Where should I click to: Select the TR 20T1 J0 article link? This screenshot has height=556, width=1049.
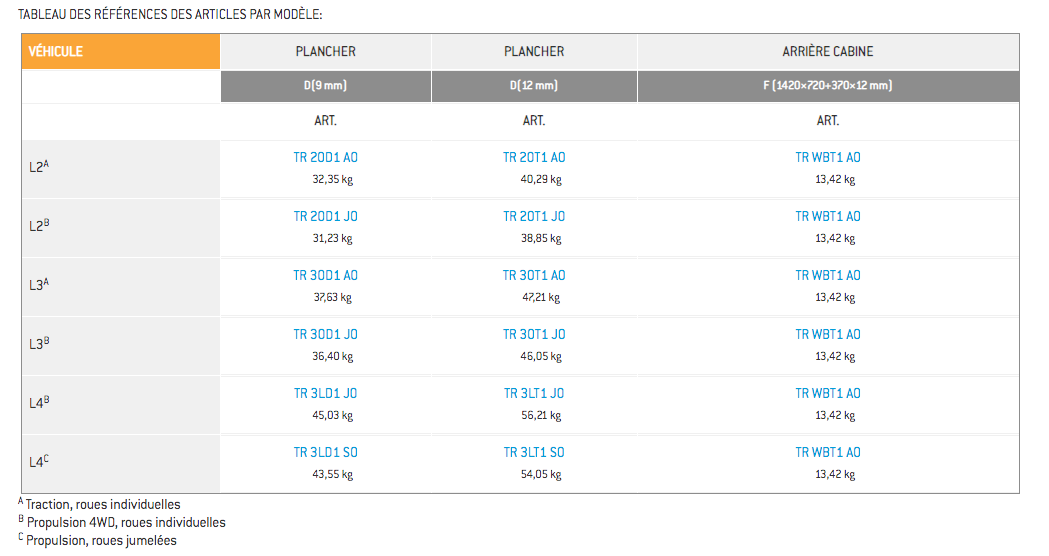534,216
